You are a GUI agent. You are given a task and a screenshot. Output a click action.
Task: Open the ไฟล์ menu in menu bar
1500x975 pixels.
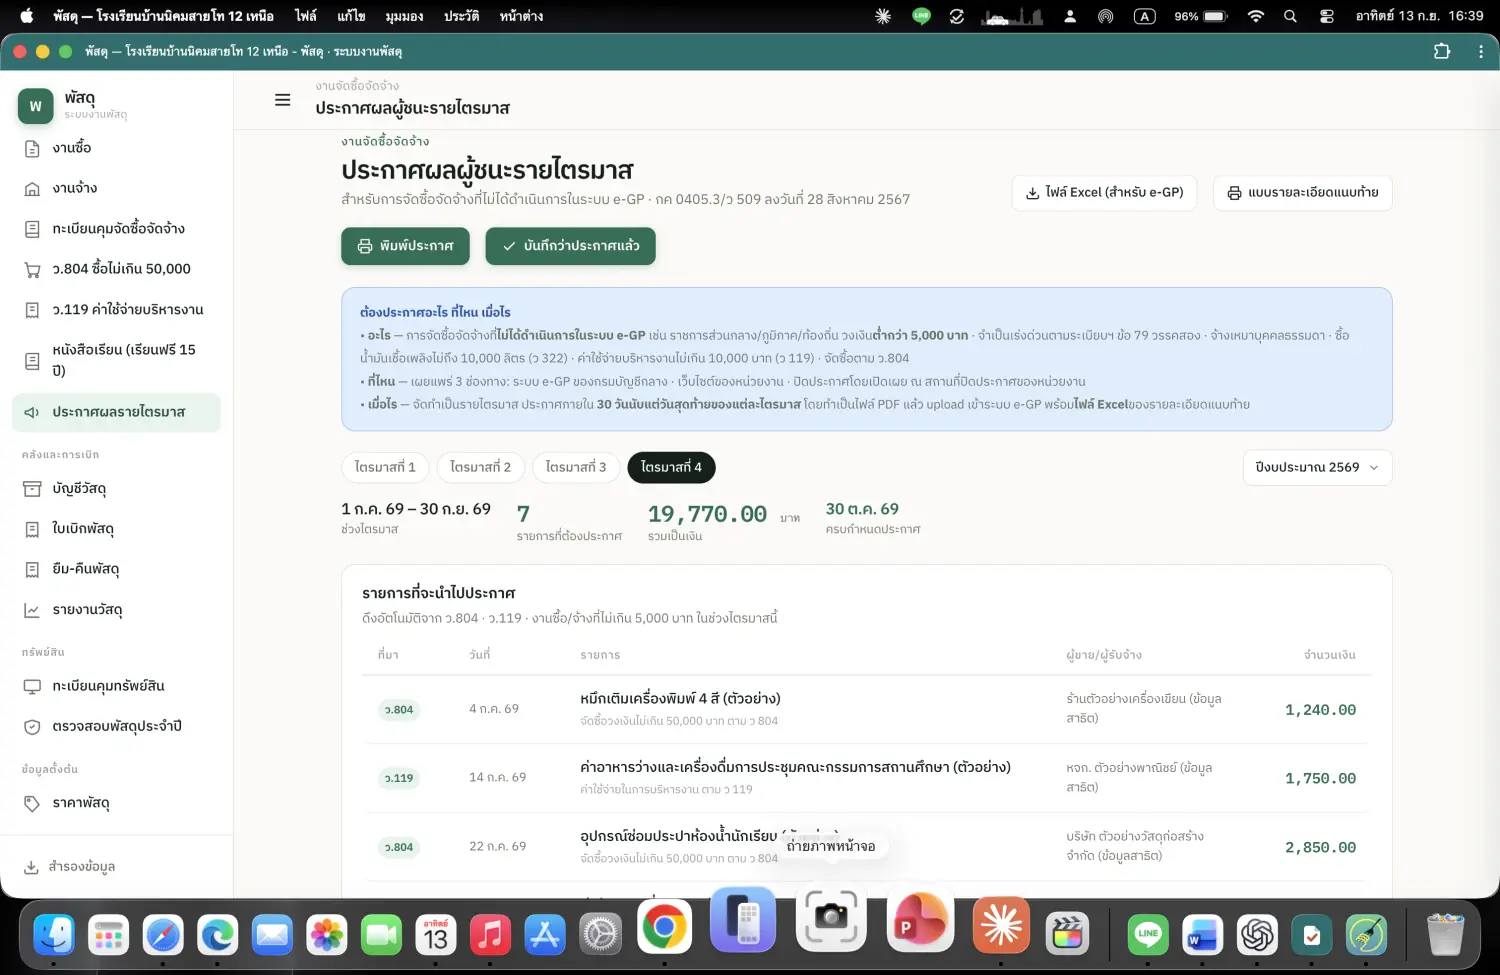306,16
